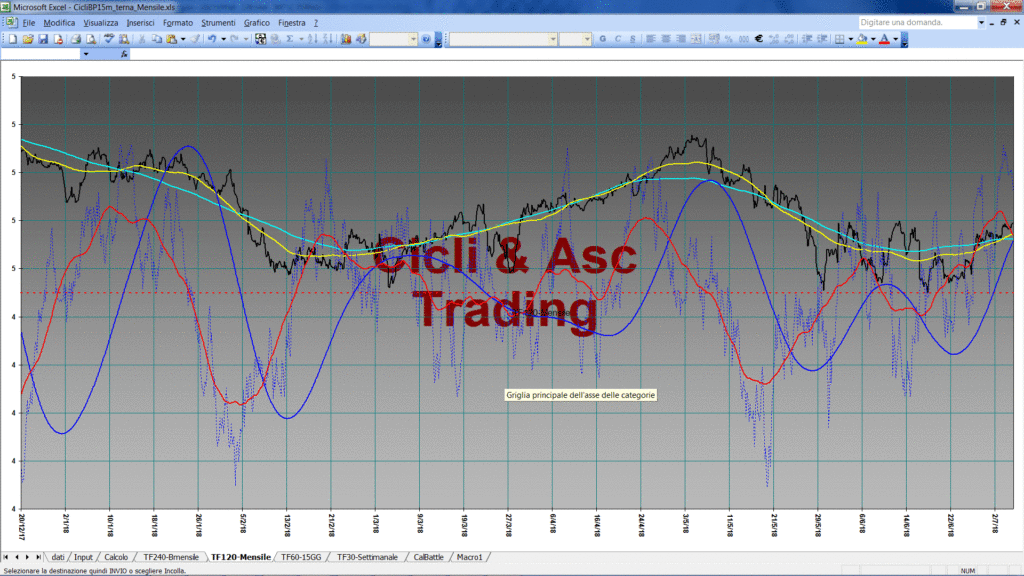Screen dimensions: 1024x576
Task: Switch to the TF60-15GG sheet tab
Action: [x=301, y=557]
